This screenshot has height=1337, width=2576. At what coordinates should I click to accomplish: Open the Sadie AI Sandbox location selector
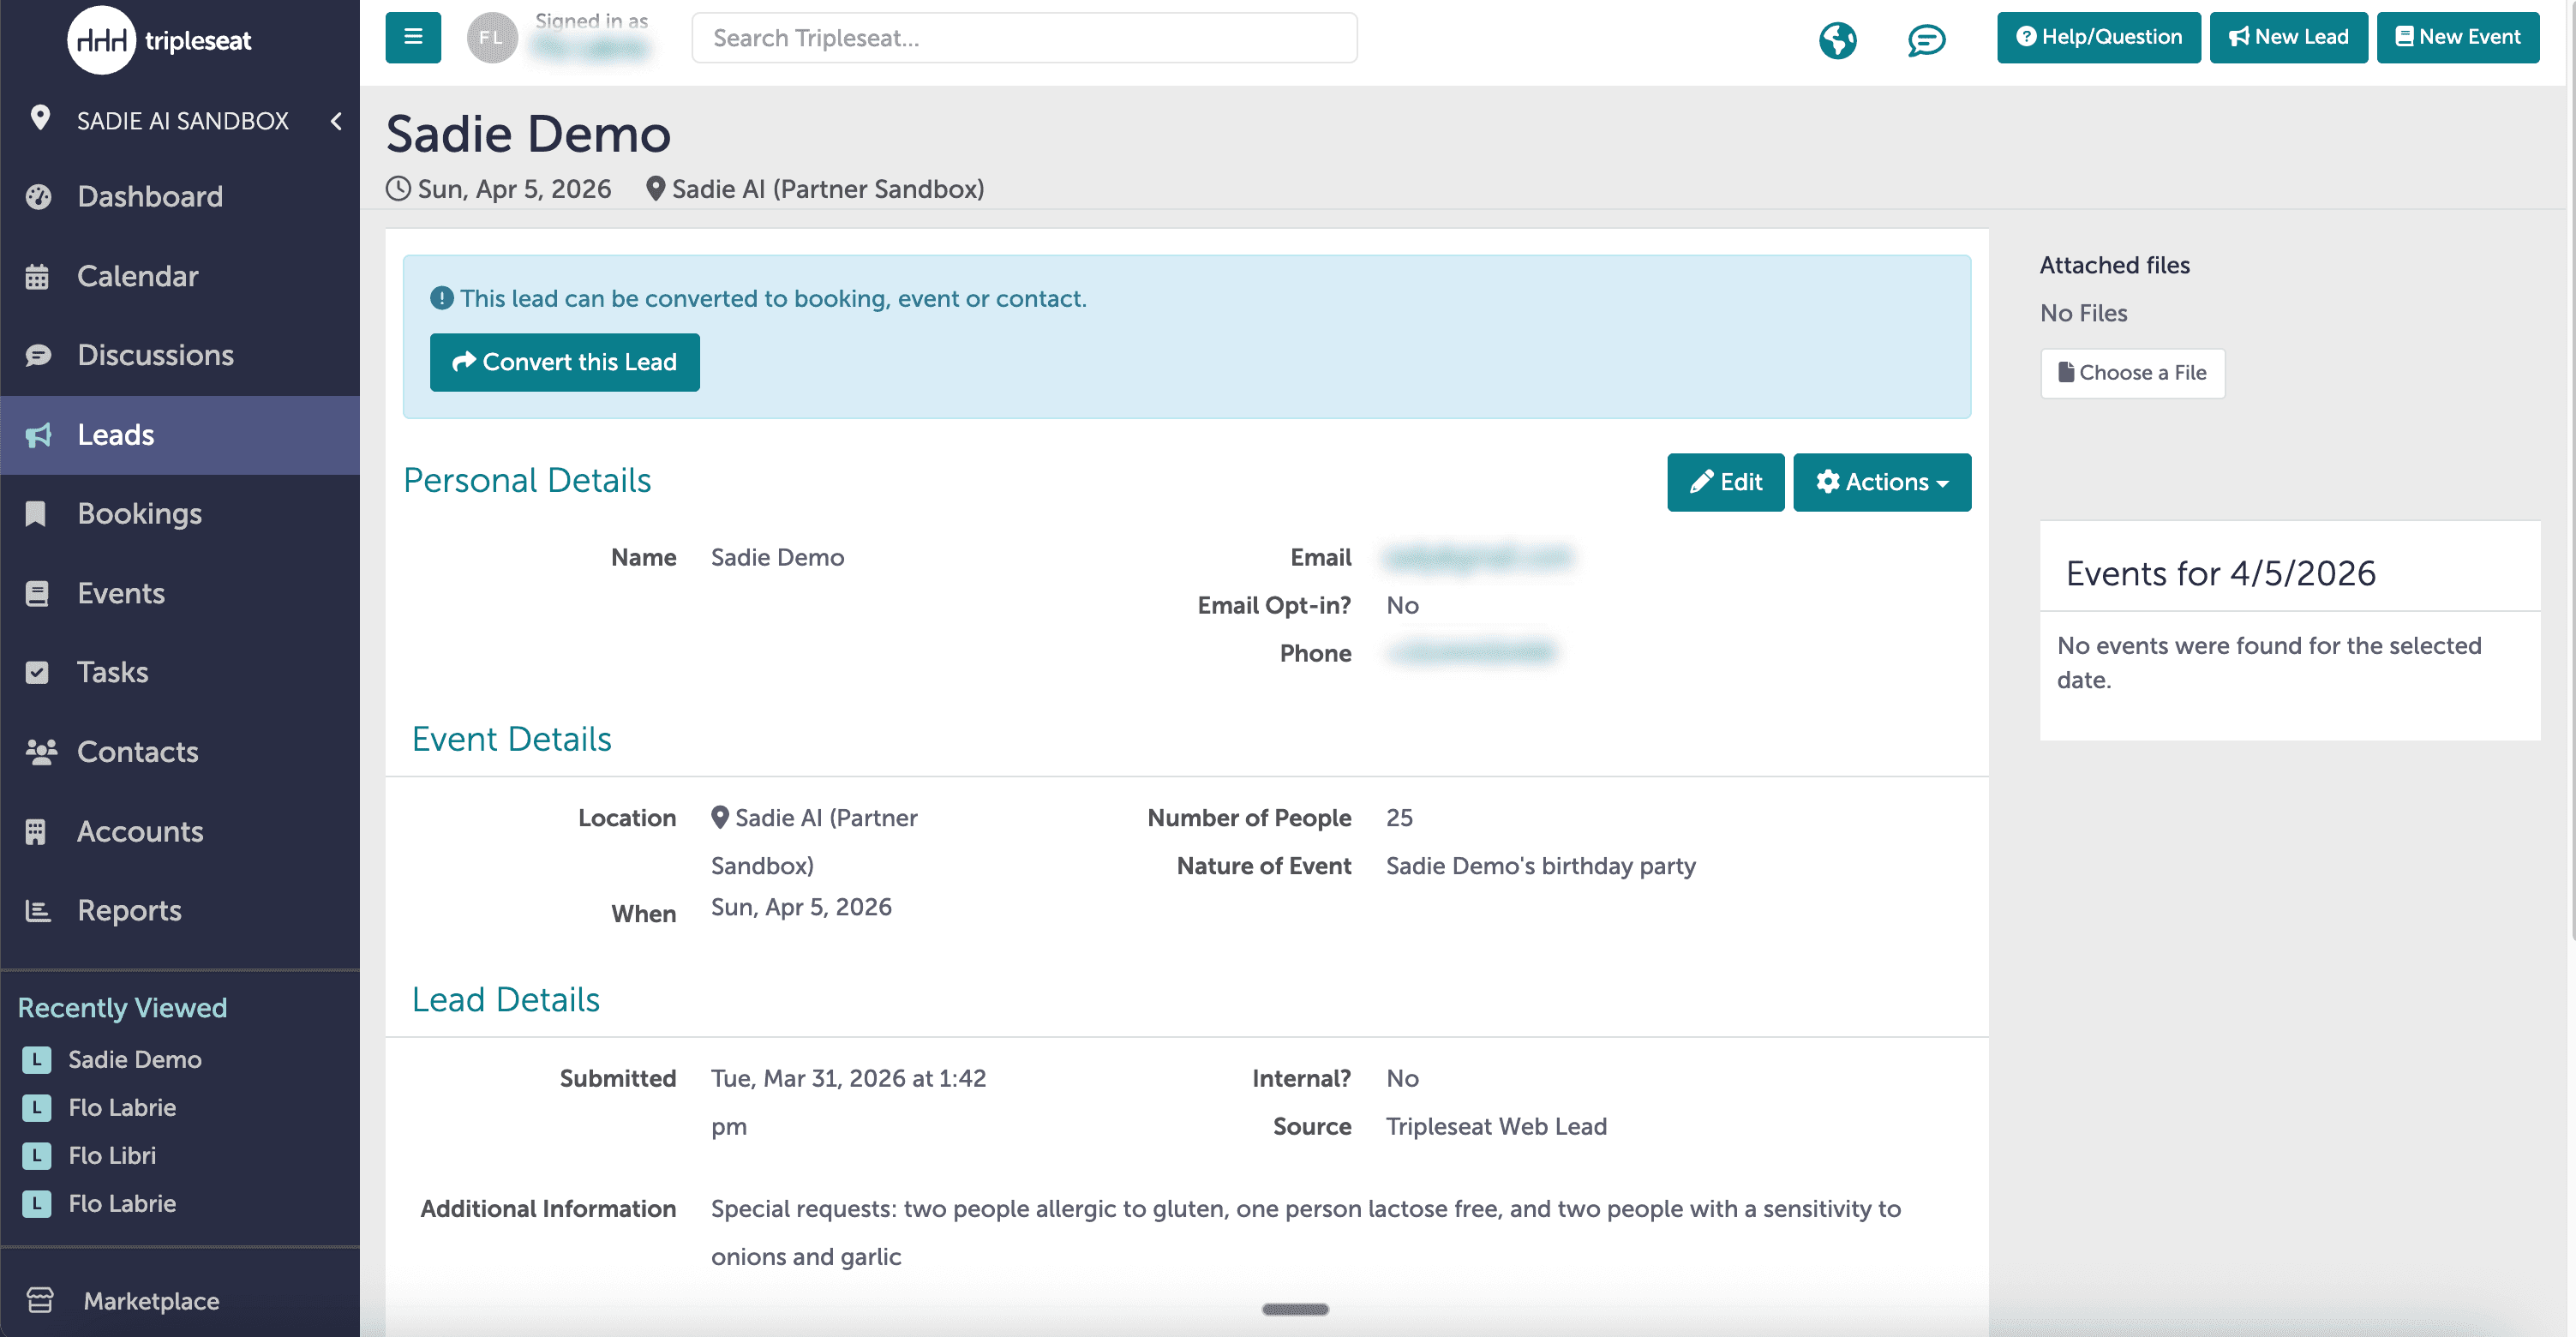(182, 121)
